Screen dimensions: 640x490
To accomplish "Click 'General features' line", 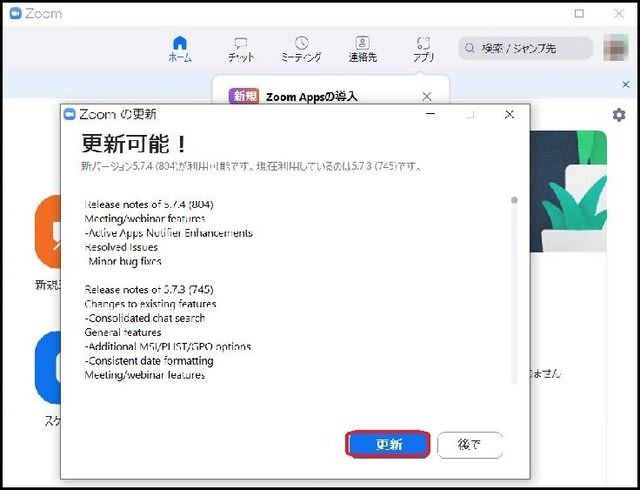I will pyautogui.click(x=123, y=332).
